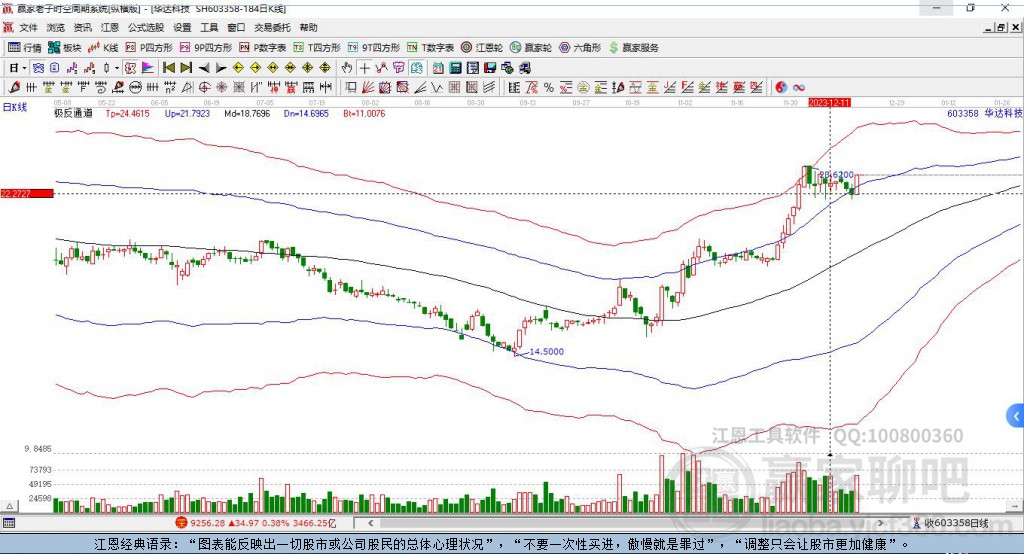Open the 公式选股 menu
The image size is (1024, 554).
[x=146, y=27]
